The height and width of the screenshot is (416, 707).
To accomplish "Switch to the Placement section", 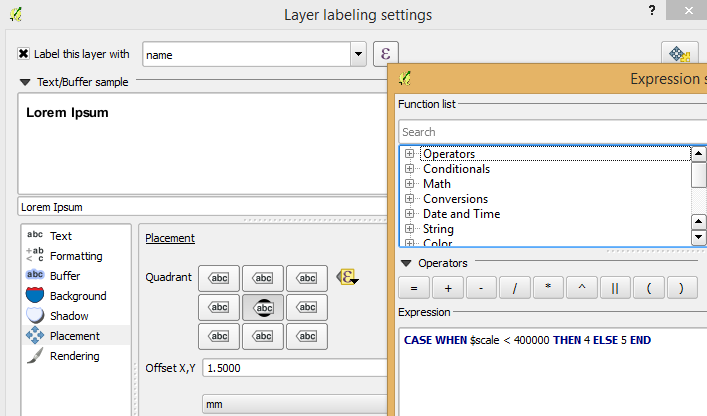I will pyautogui.click(x=73, y=336).
